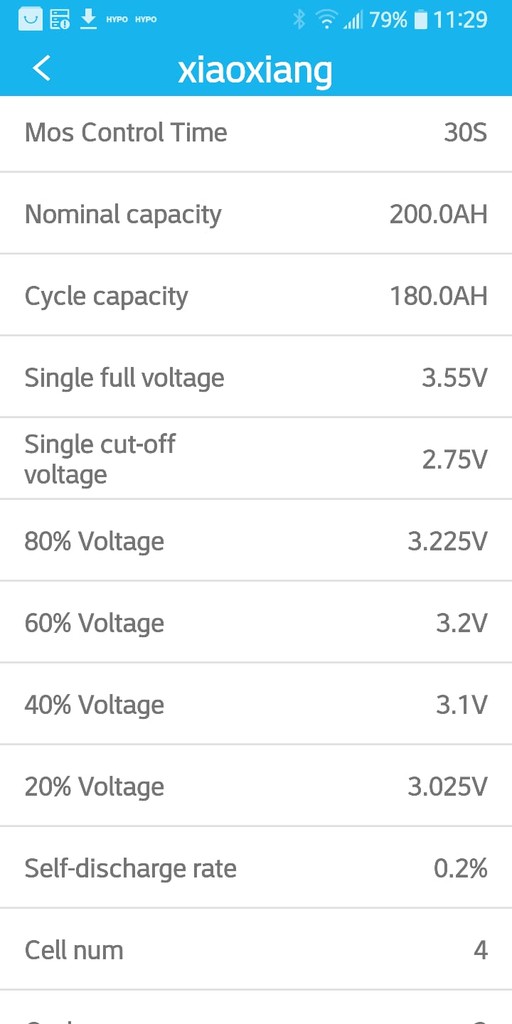Tap the back arrow in header
This screenshot has height=1024, width=512.
[x=41, y=68]
